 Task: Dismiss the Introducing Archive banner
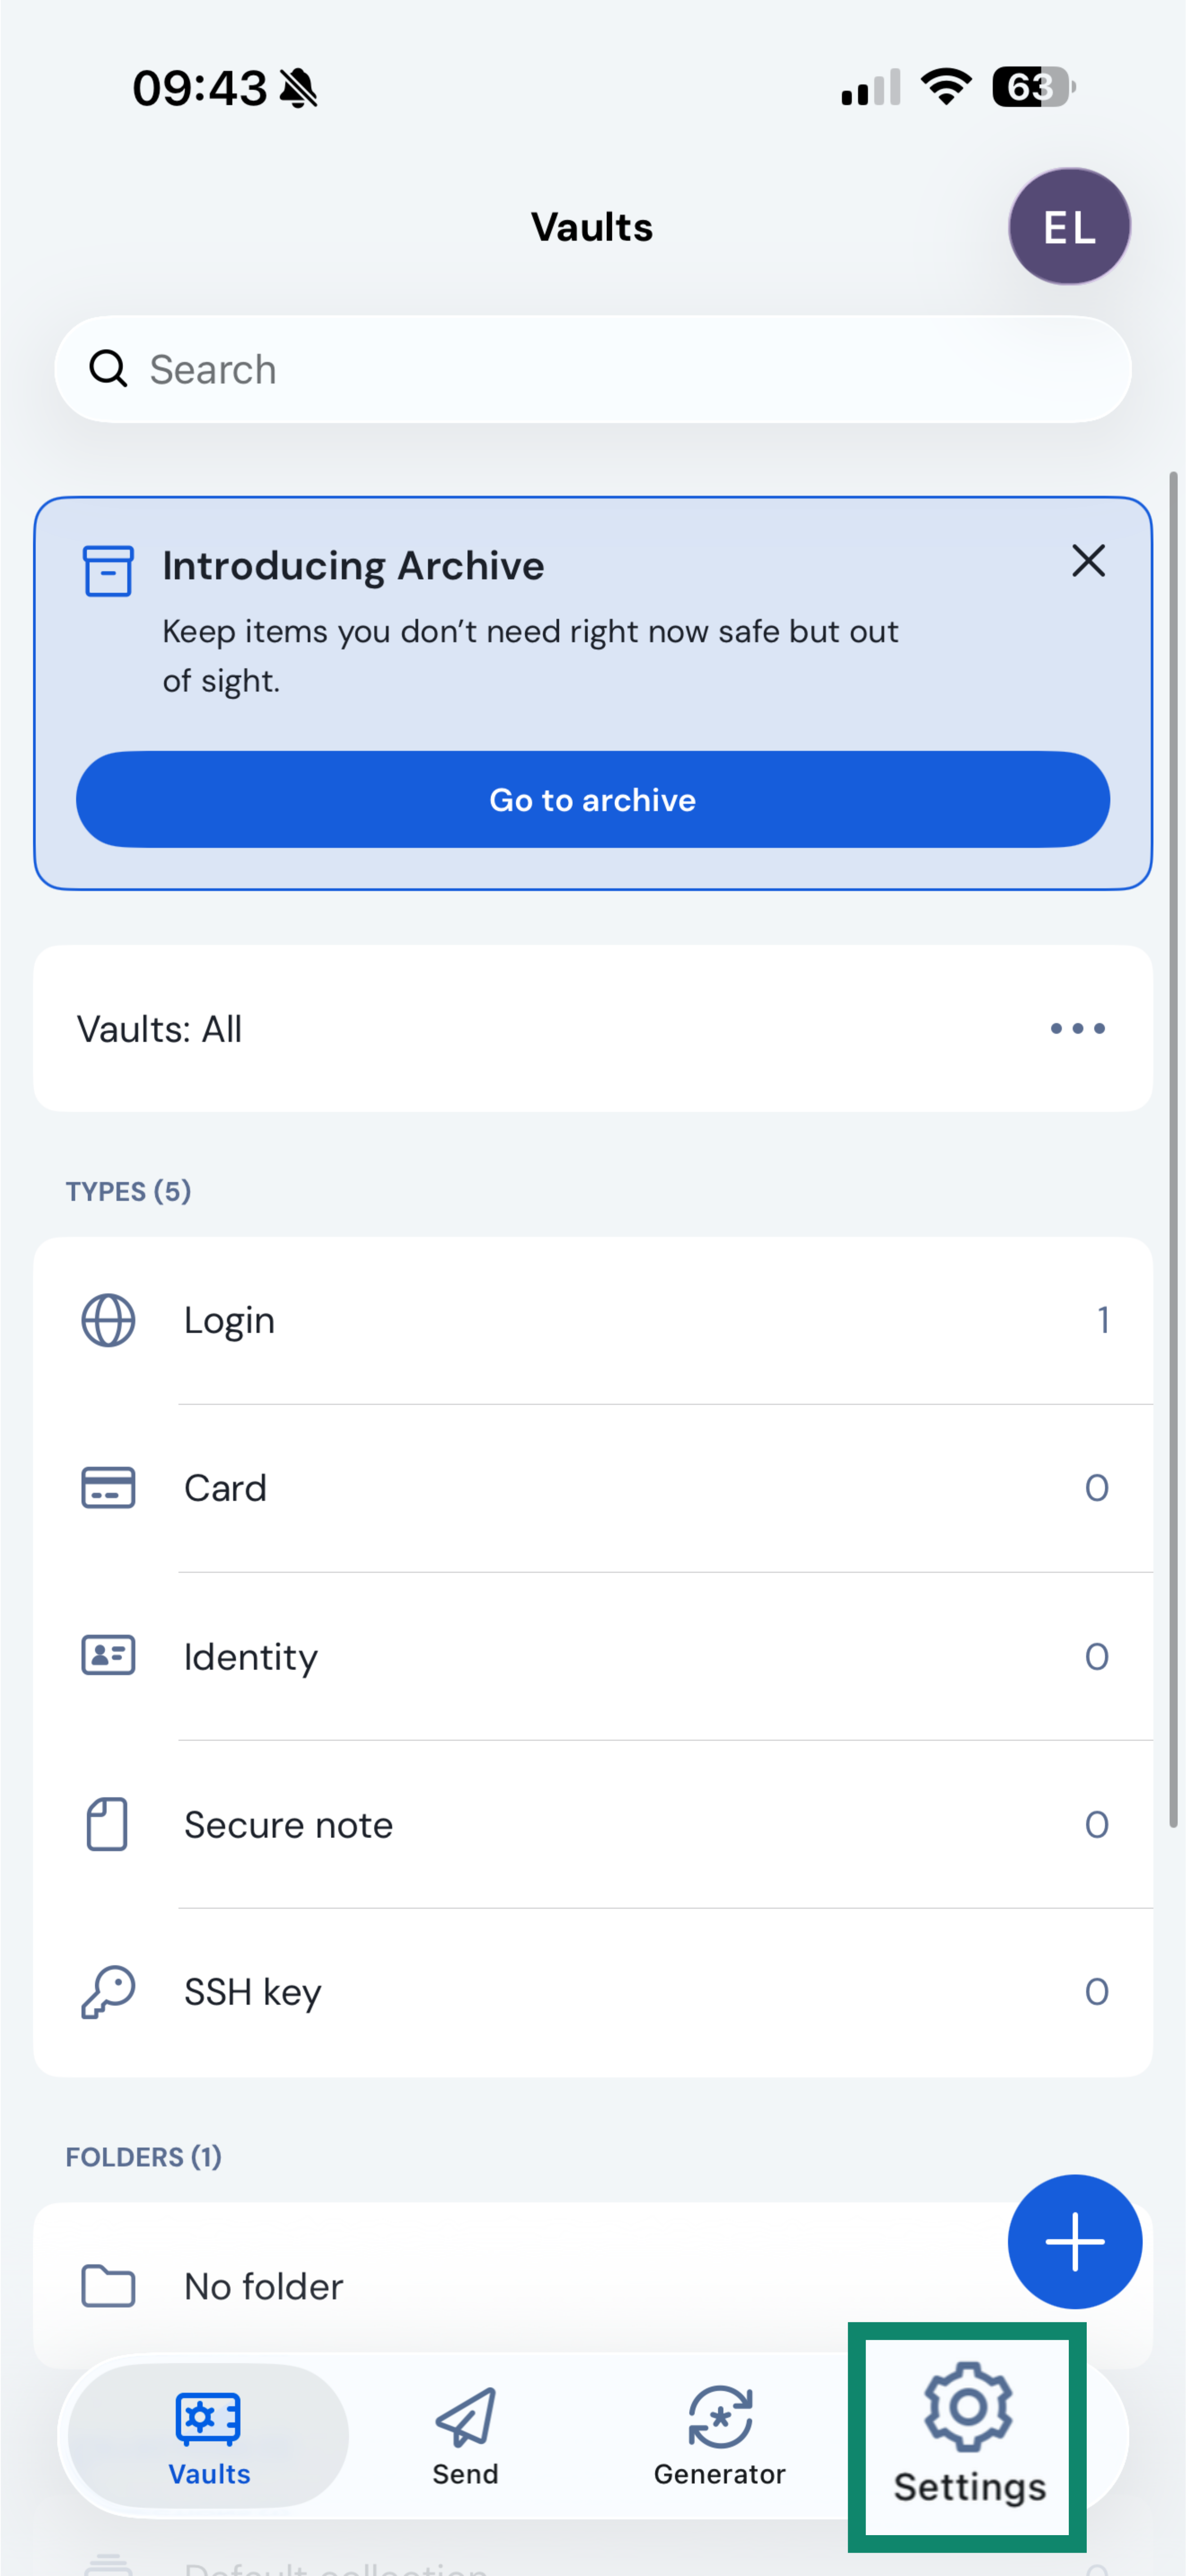1088,561
